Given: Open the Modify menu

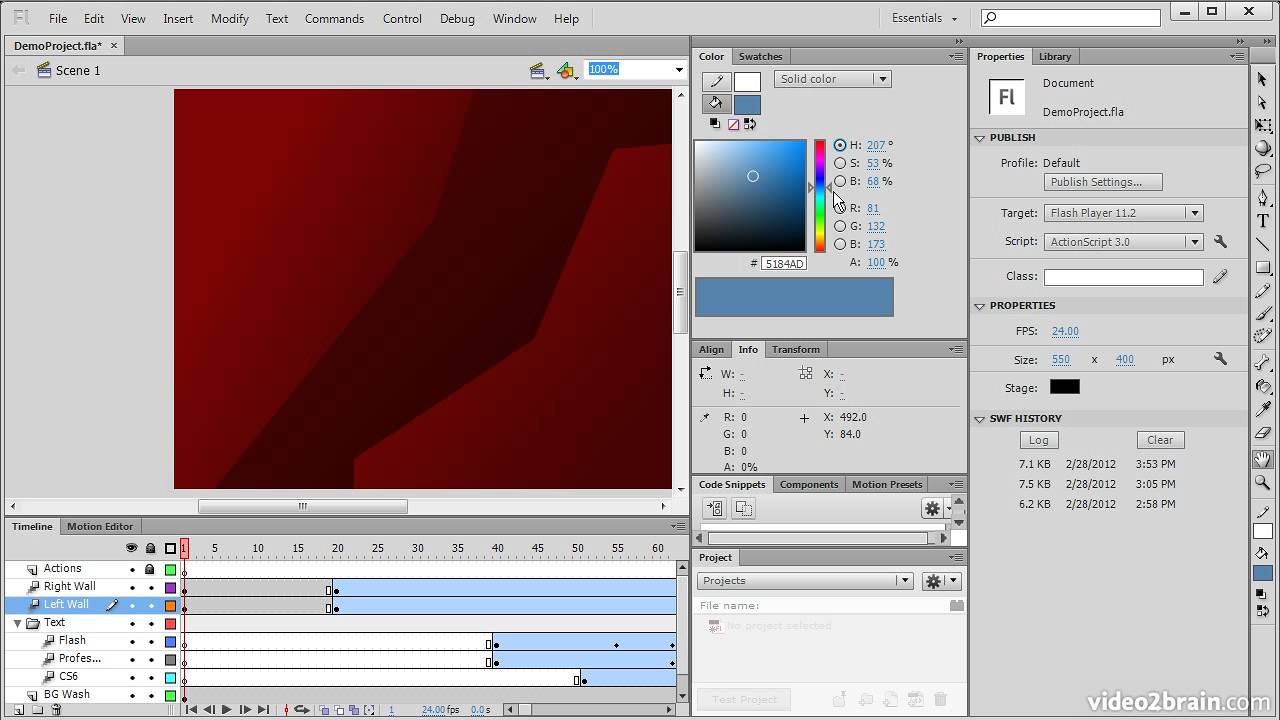Looking at the screenshot, I should (229, 18).
